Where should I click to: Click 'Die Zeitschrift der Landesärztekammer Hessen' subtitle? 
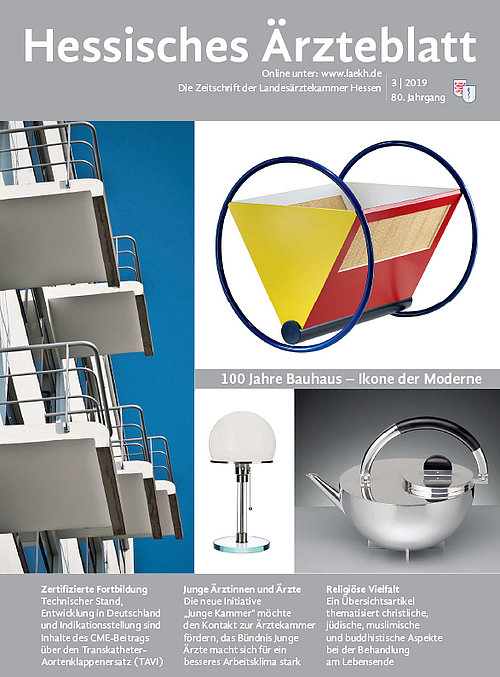point(280,88)
